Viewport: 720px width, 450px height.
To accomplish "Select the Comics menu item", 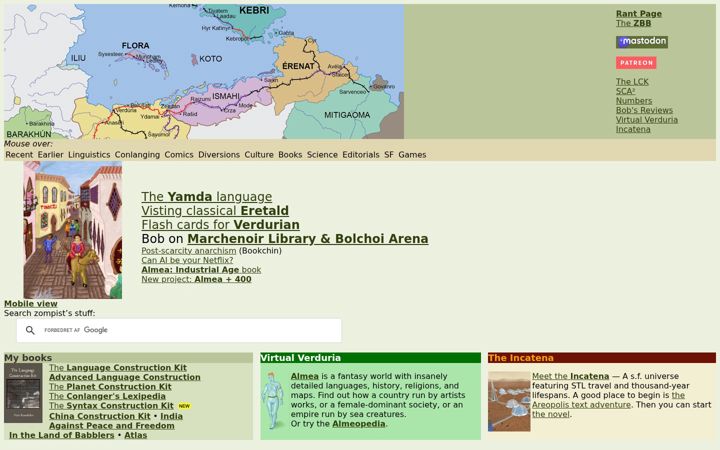I will (179, 155).
